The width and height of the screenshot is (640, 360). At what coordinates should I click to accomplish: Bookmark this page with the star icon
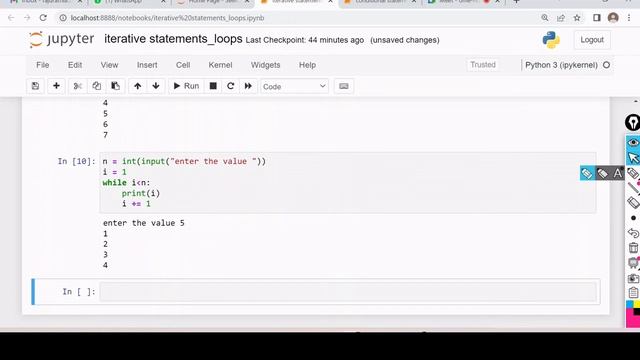(x=577, y=18)
